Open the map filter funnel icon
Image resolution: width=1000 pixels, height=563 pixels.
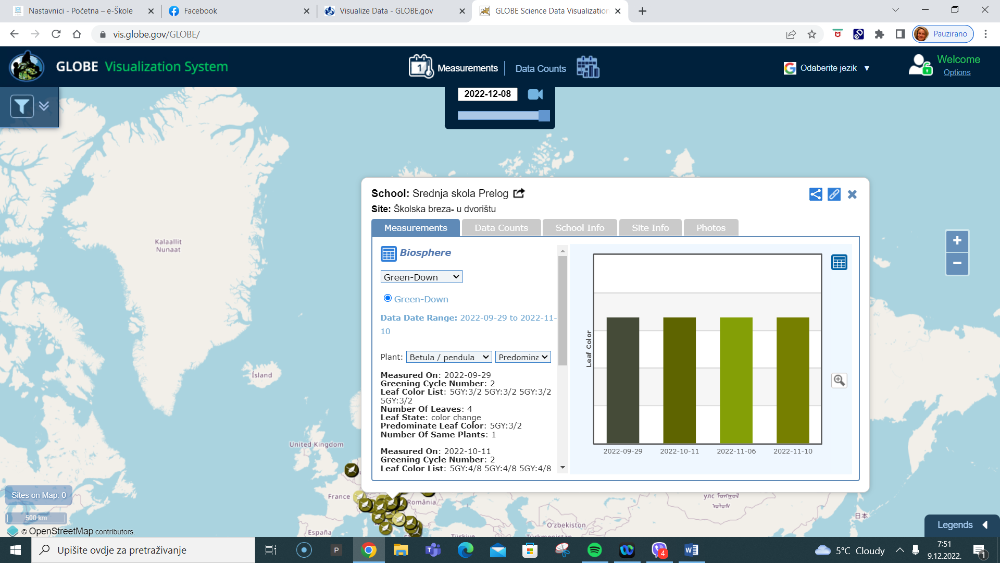22,106
